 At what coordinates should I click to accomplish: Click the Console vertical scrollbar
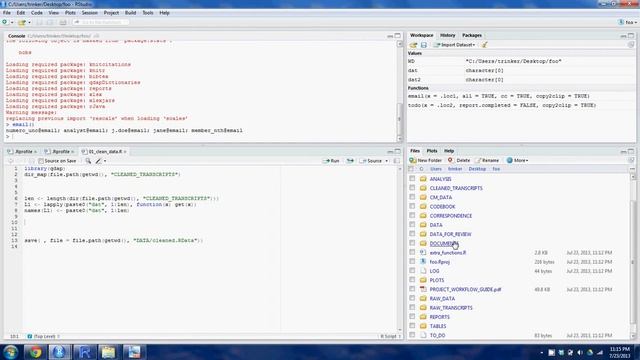click(399, 91)
